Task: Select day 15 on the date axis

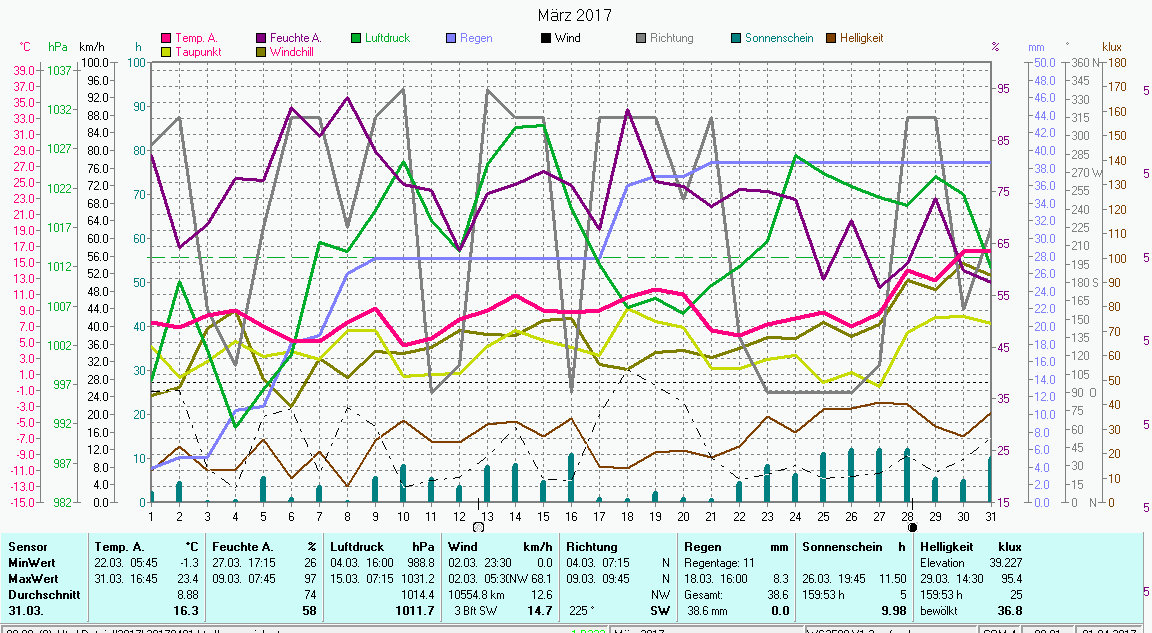Action: click(543, 515)
